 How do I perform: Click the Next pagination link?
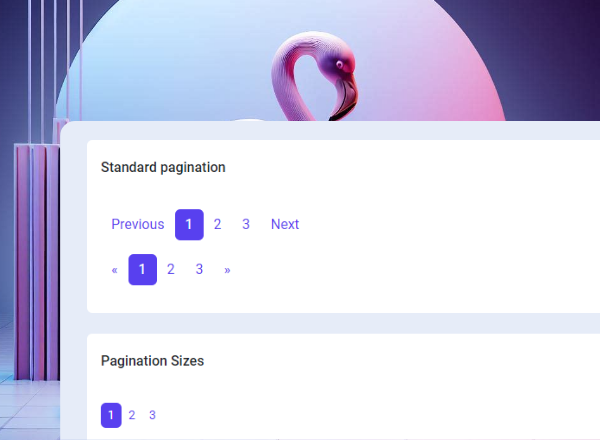click(285, 224)
